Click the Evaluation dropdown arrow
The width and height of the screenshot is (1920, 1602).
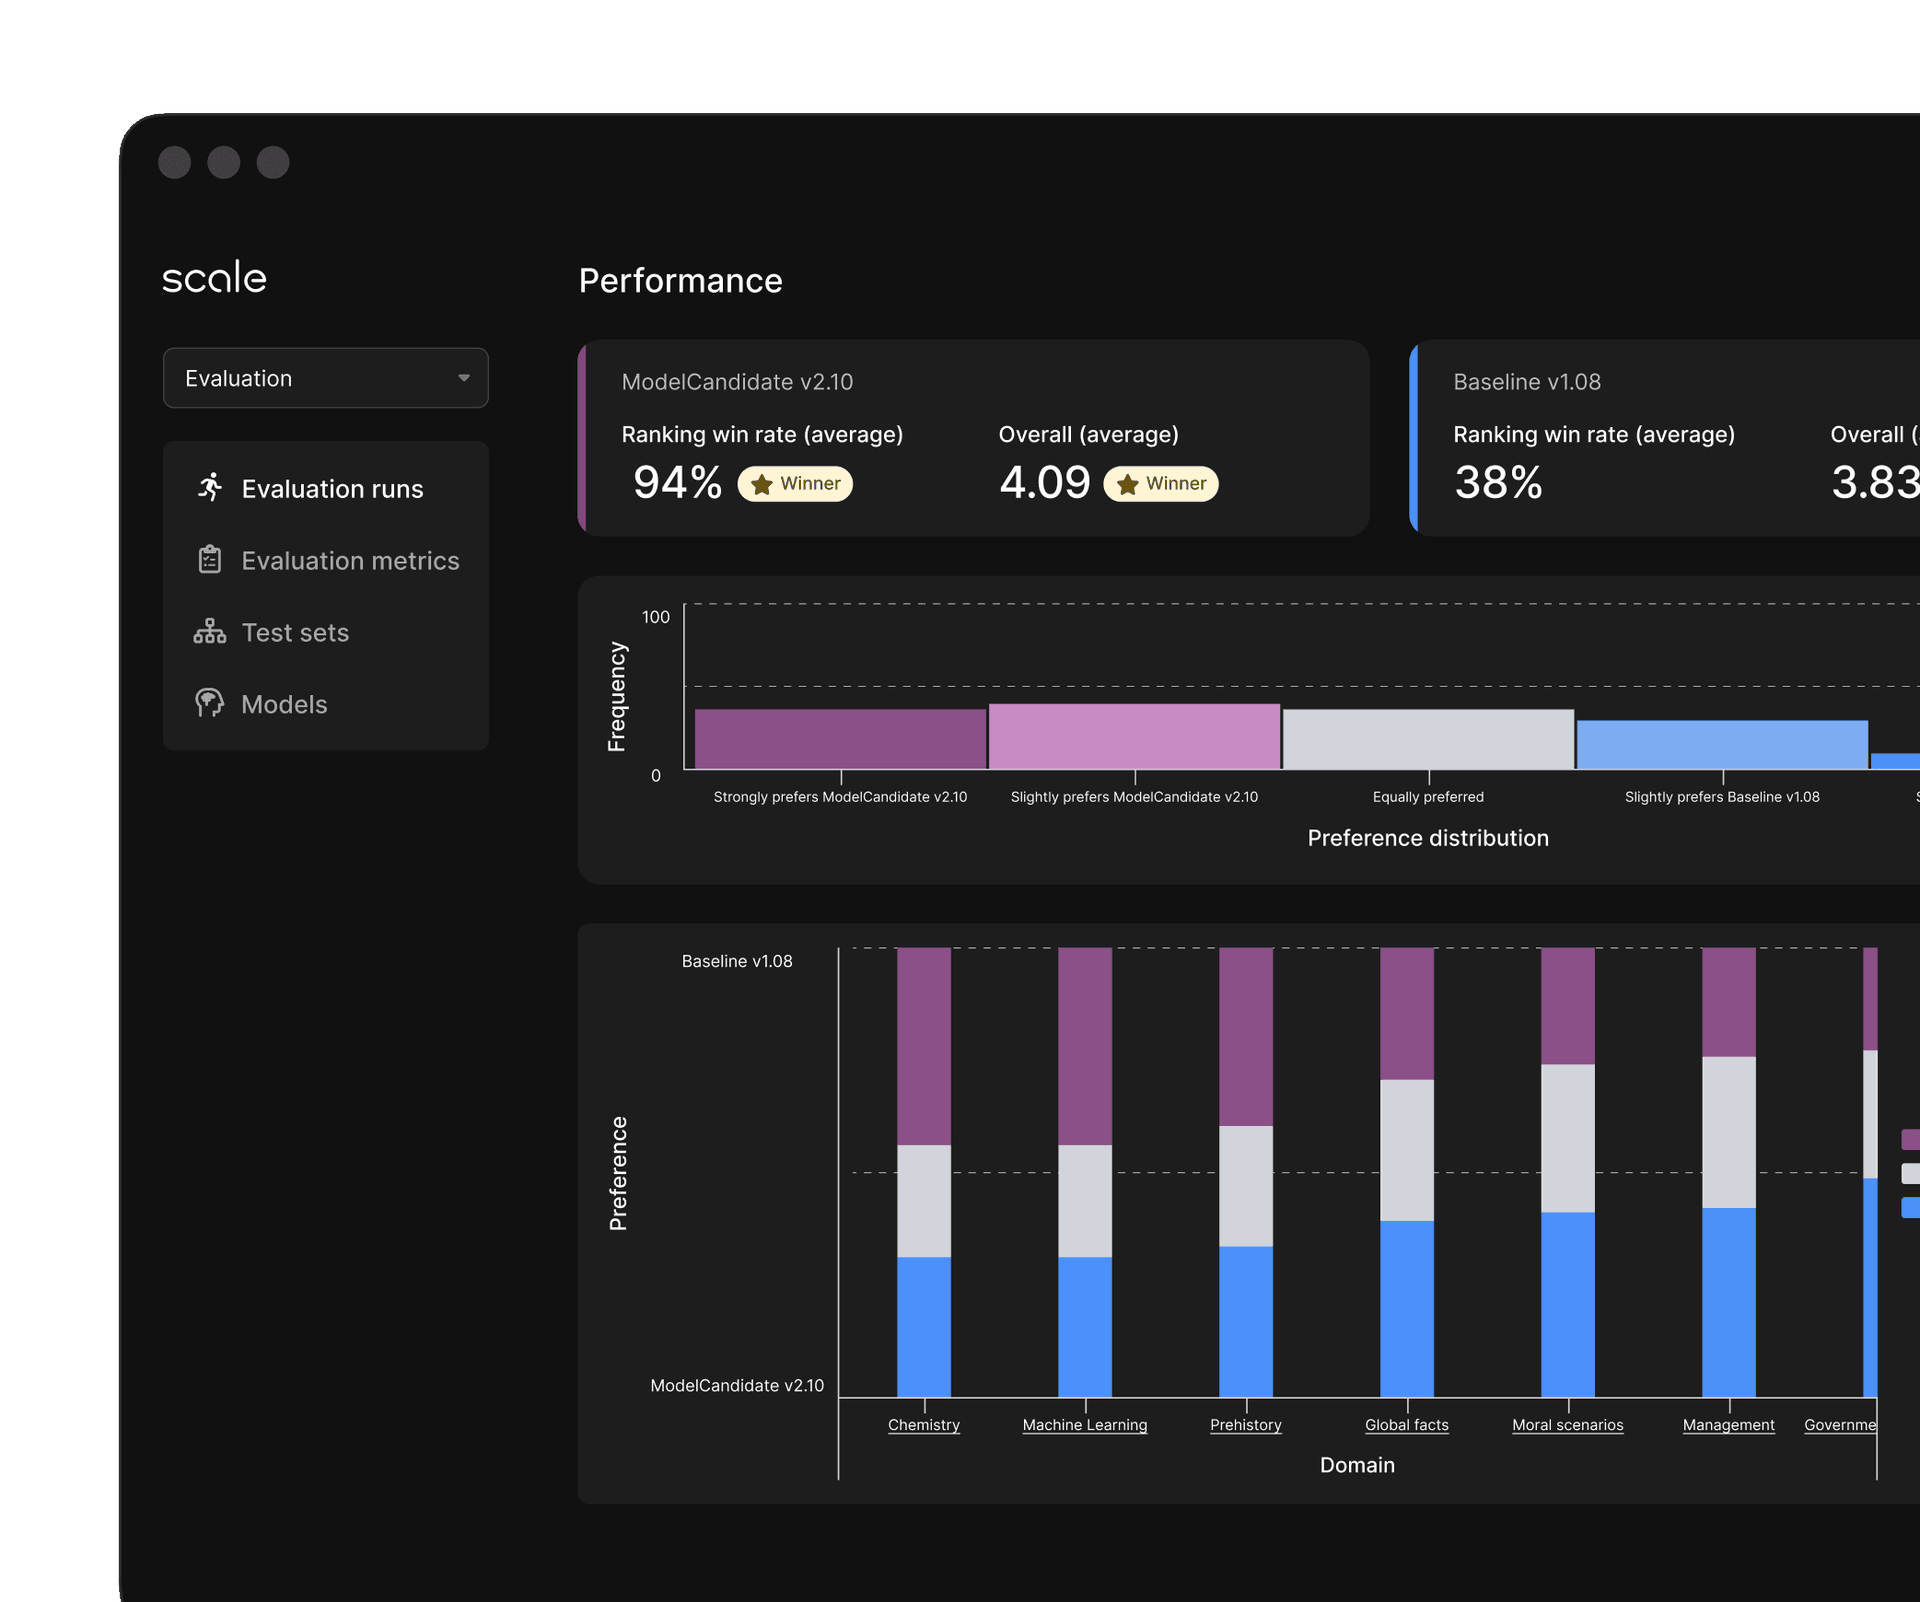click(x=464, y=378)
